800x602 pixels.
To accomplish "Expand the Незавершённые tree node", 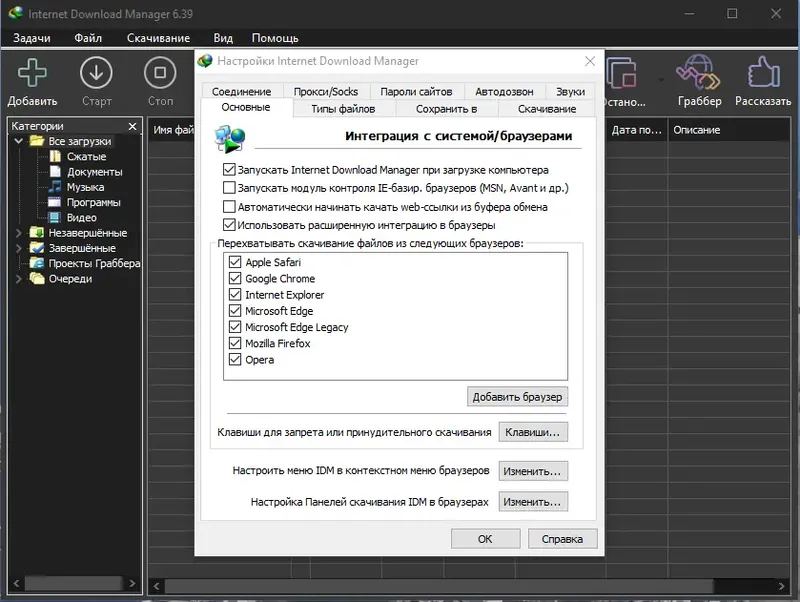I will pos(19,233).
